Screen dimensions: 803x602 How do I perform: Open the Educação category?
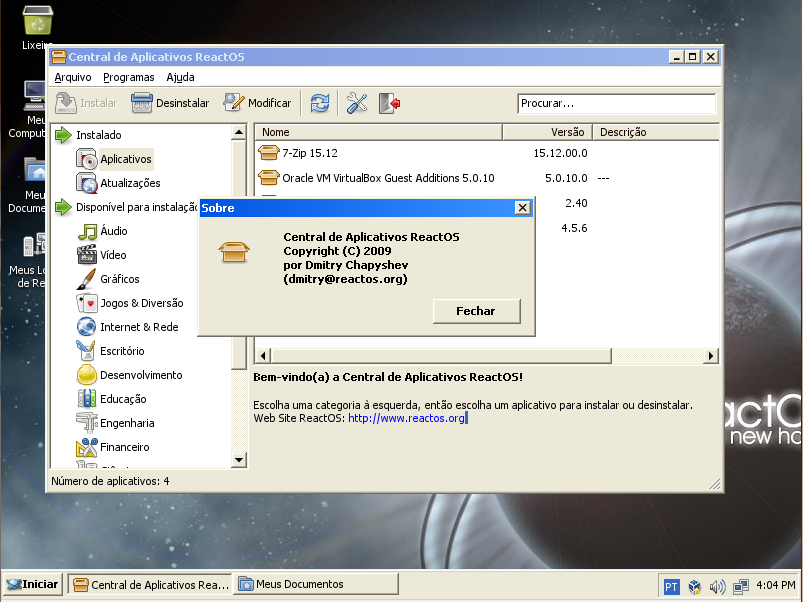coord(123,400)
